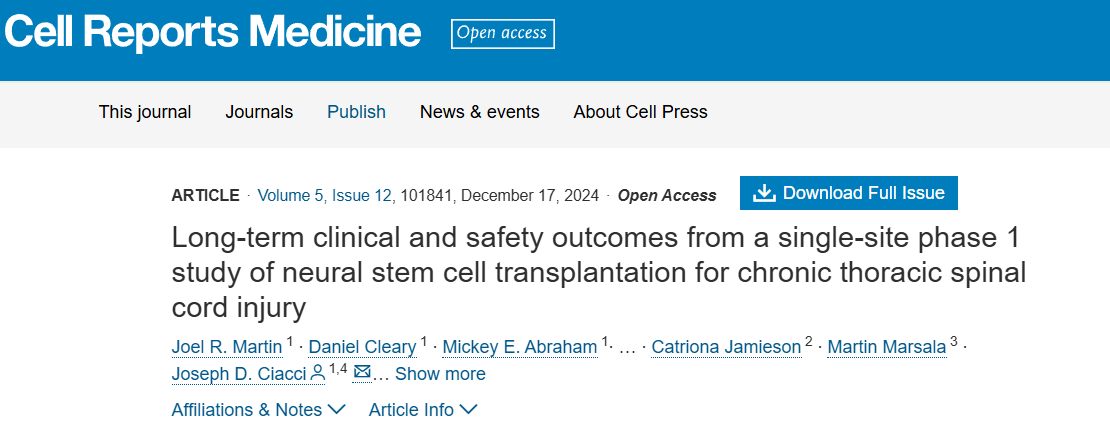Click the envelope email icon after Joseph D. Ciacci

pyautogui.click(x=362, y=373)
